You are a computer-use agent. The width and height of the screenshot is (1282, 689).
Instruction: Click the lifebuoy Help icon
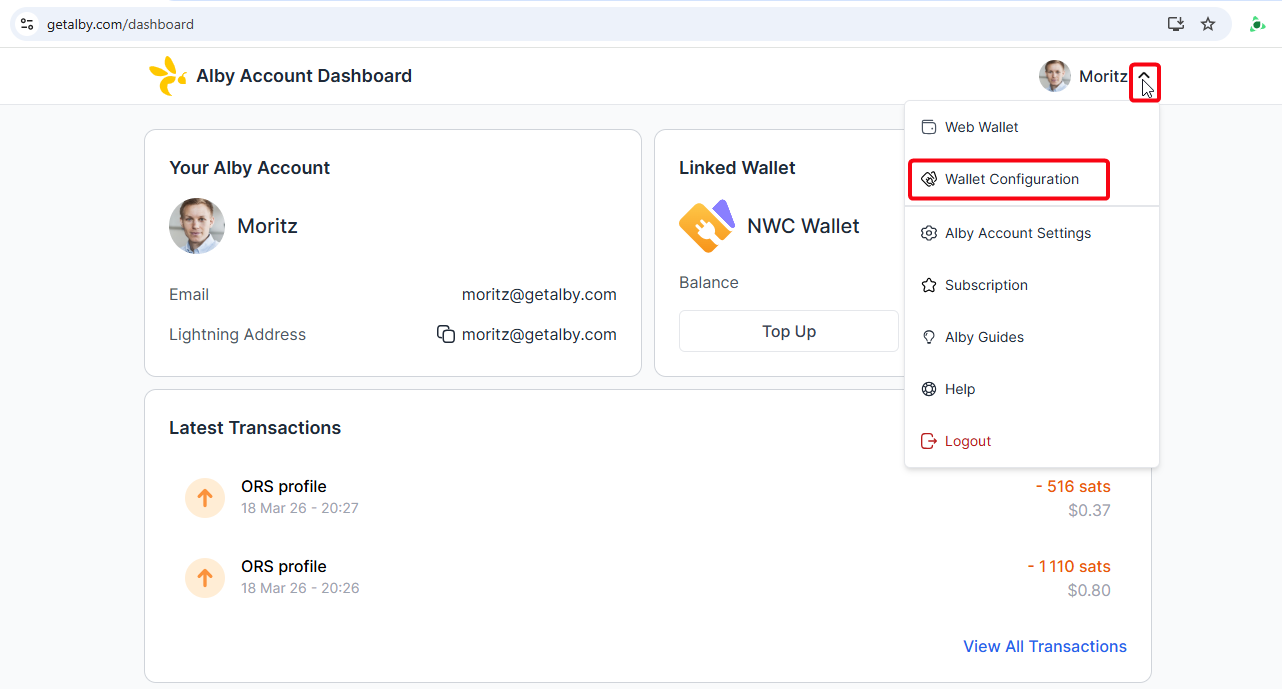click(929, 389)
